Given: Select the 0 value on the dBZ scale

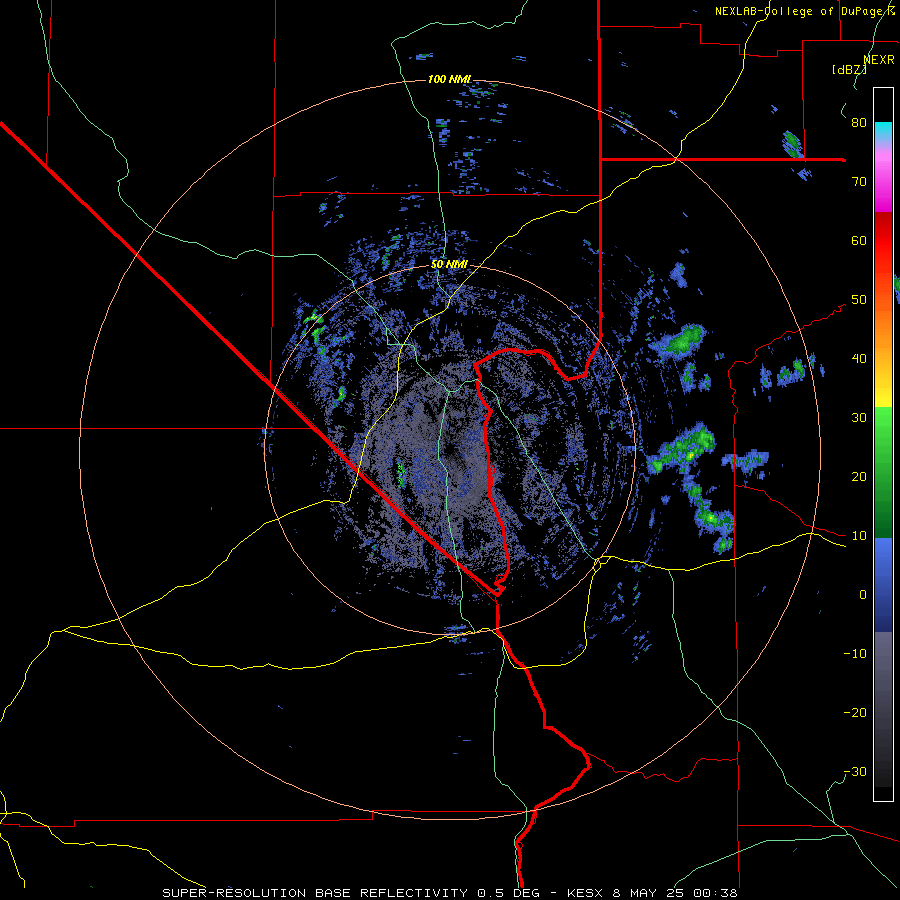Looking at the screenshot, I should [863, 595].
